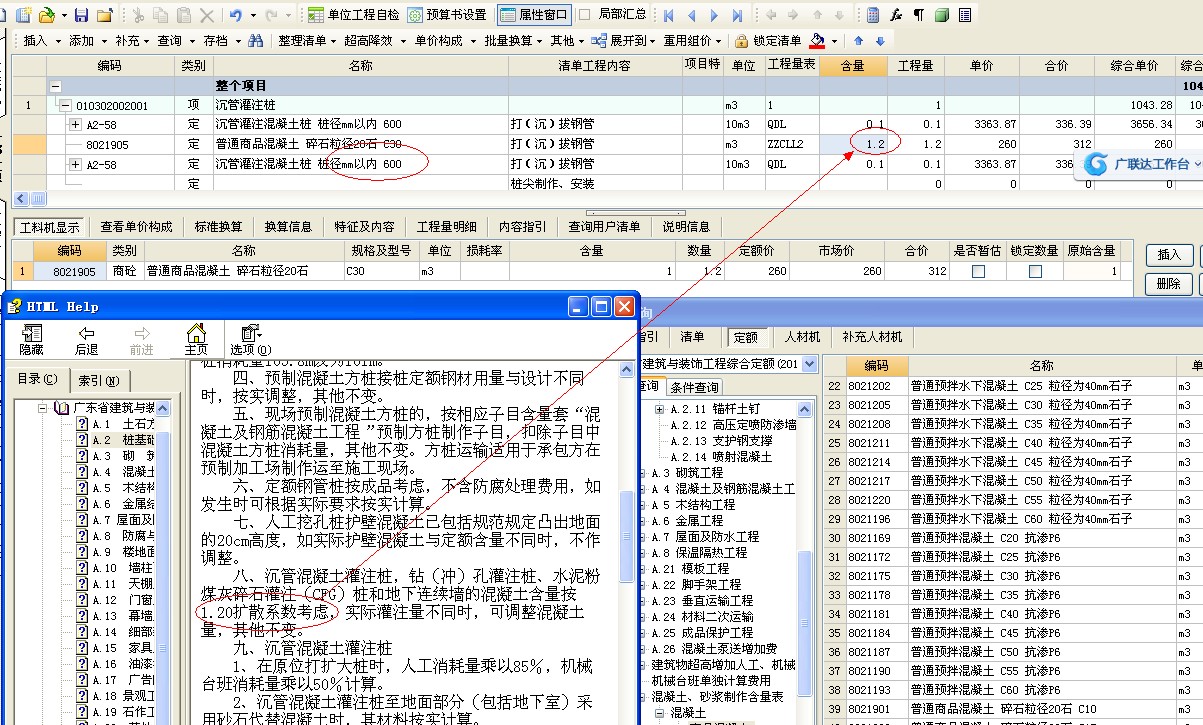The width and height of the screenshot is (1203, 725).
Task: Open the 展开到 expand-to dropdown
Action: click(624, 41)
